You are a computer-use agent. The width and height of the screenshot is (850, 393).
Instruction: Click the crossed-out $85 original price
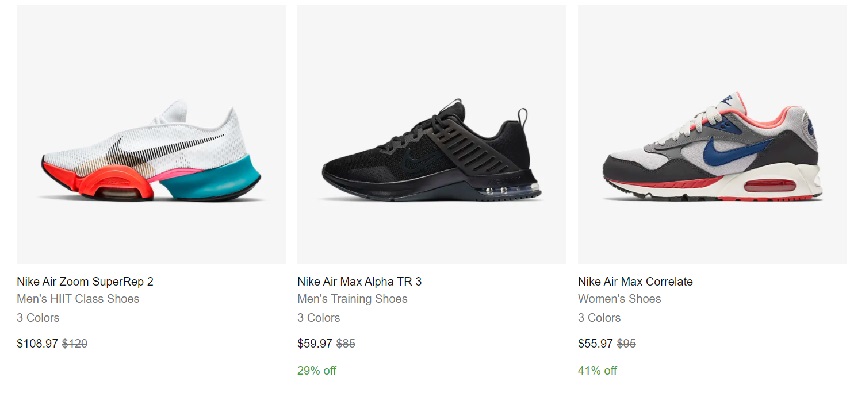346,344
